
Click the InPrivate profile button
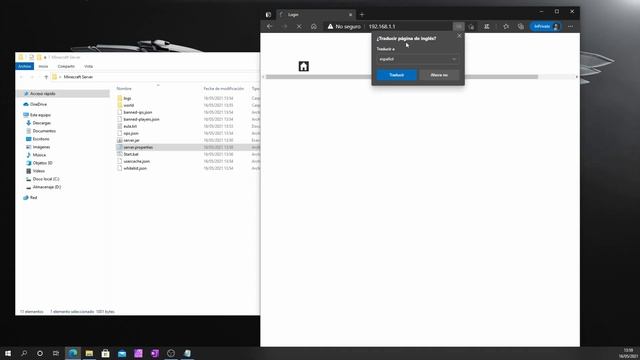[x=546, y=27]
